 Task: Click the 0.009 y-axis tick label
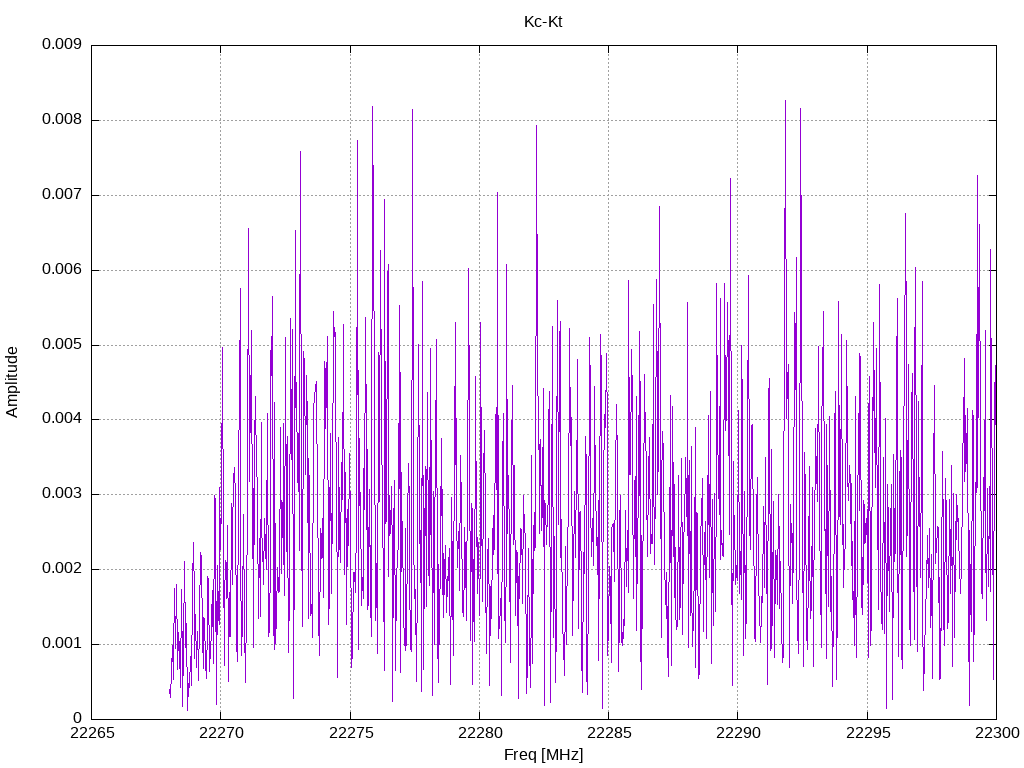(x=62, y=44)
